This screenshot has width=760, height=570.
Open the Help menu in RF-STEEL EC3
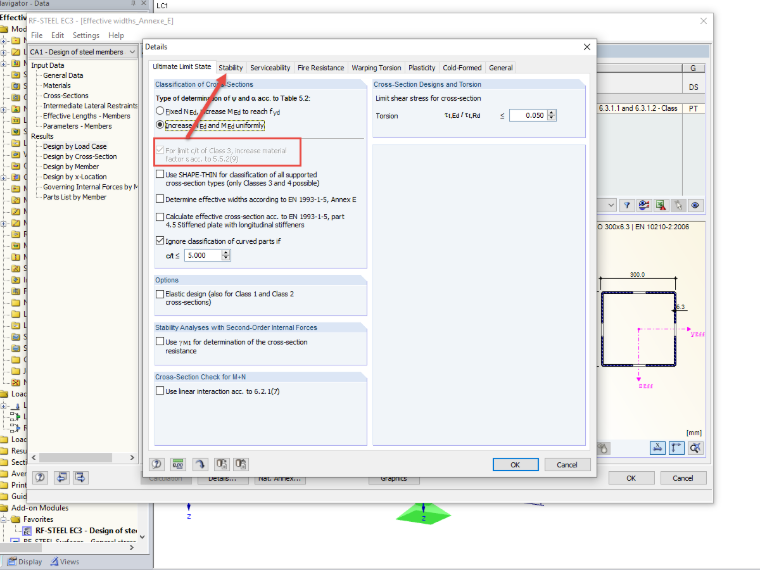(x=116, y=35)
